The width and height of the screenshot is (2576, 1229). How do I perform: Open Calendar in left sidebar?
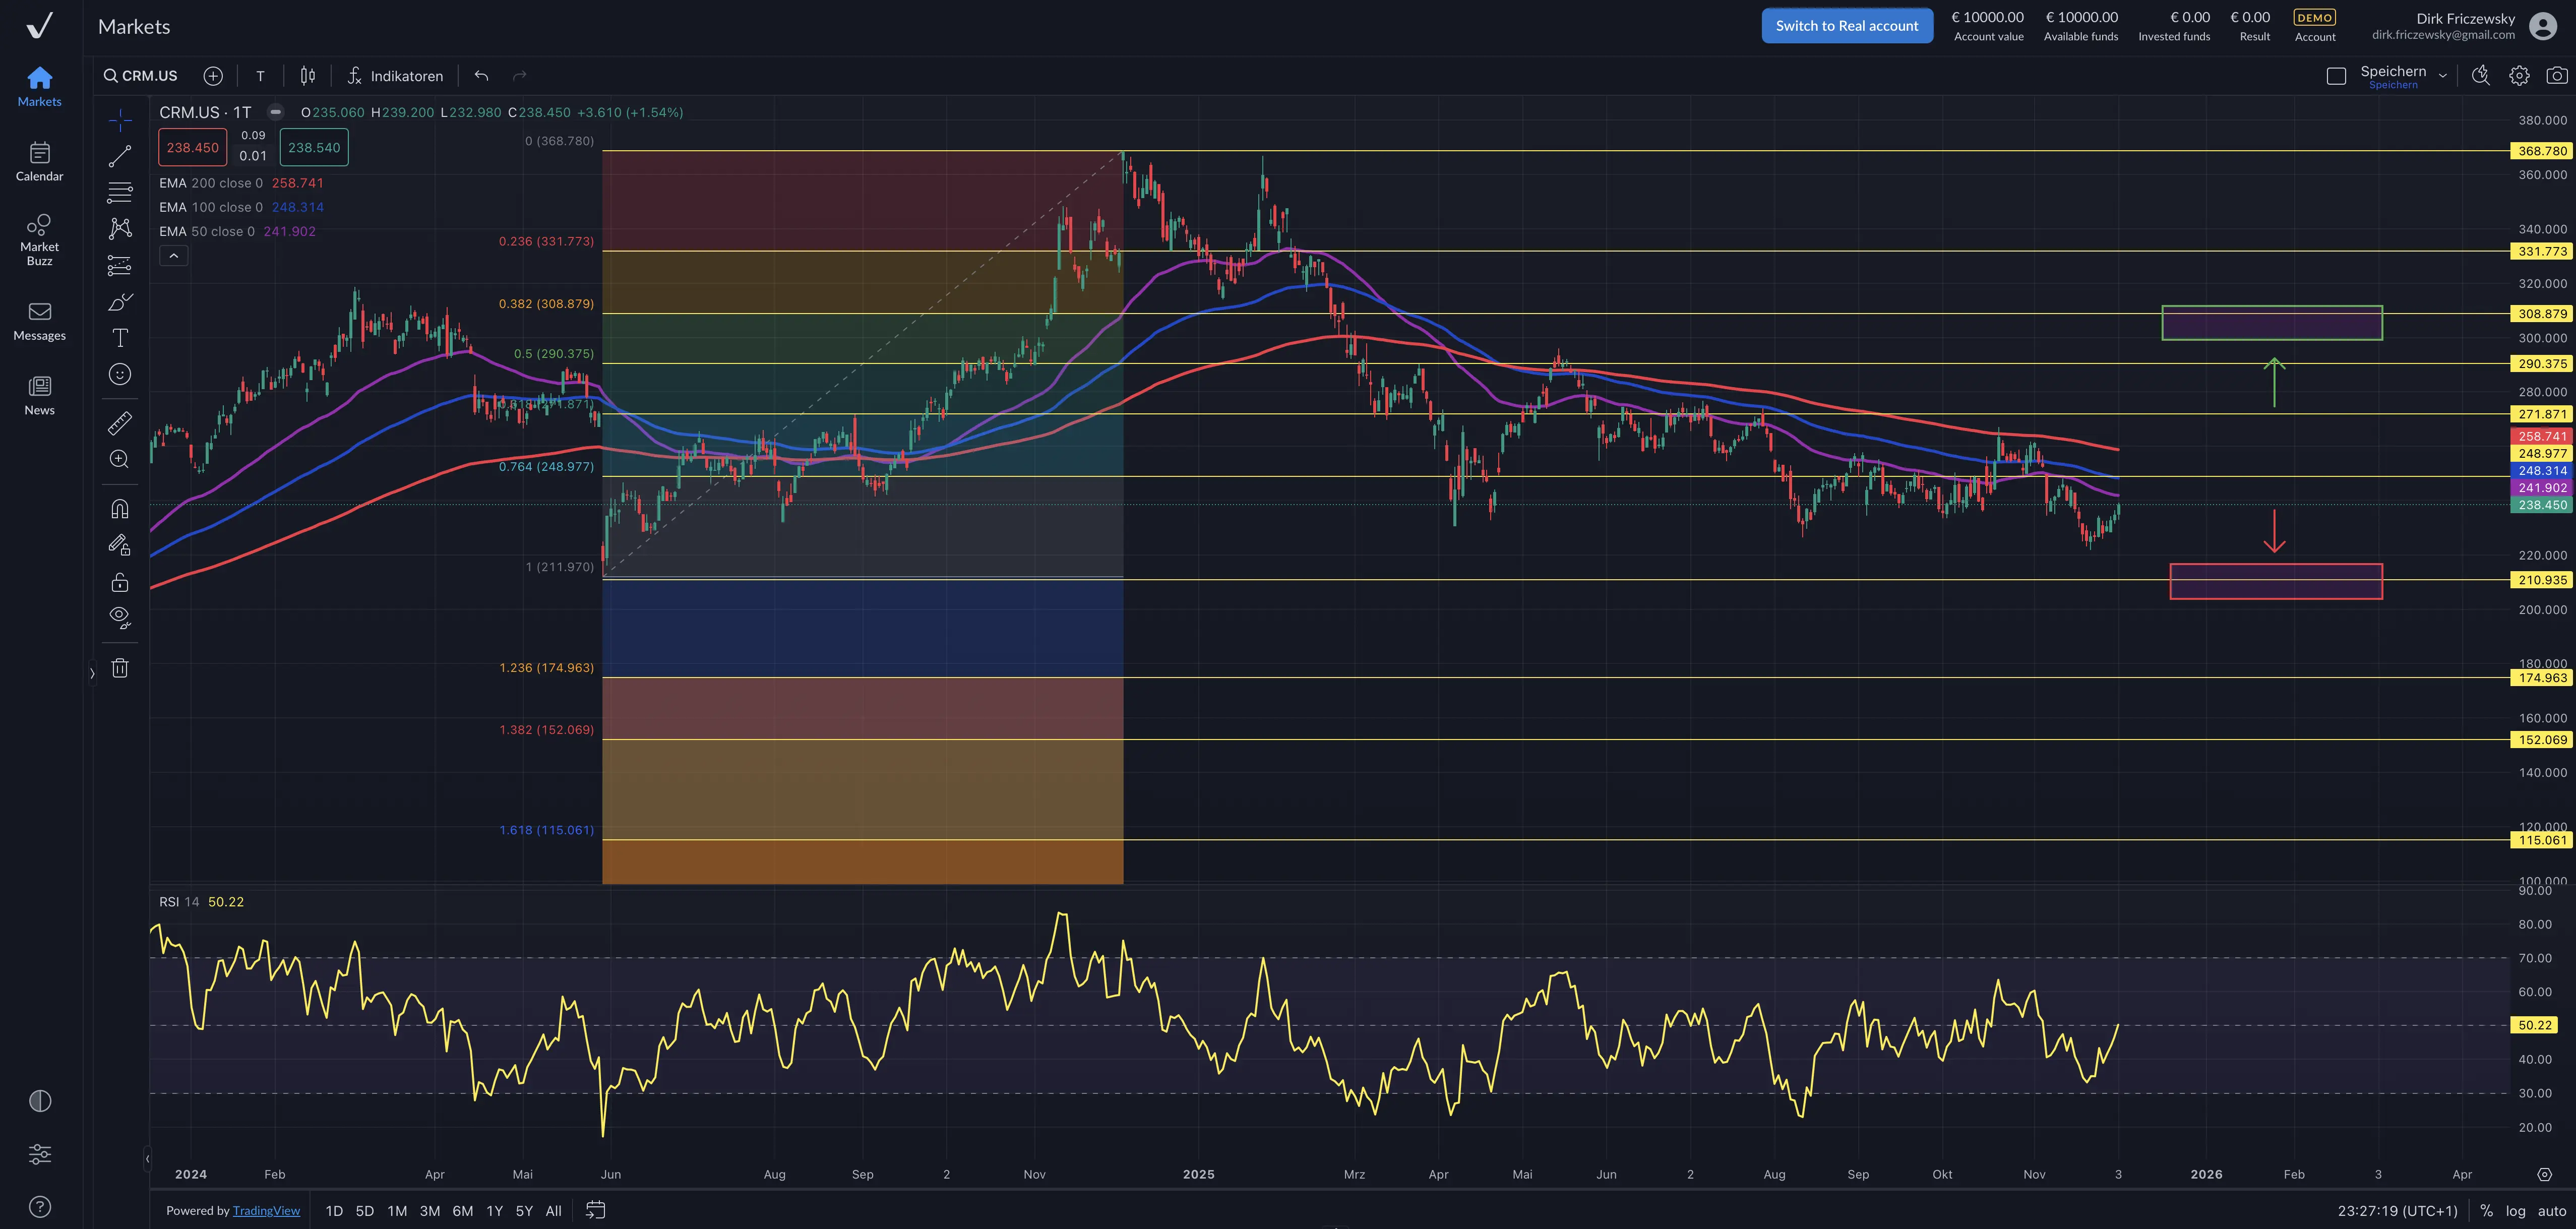point(40,161)
